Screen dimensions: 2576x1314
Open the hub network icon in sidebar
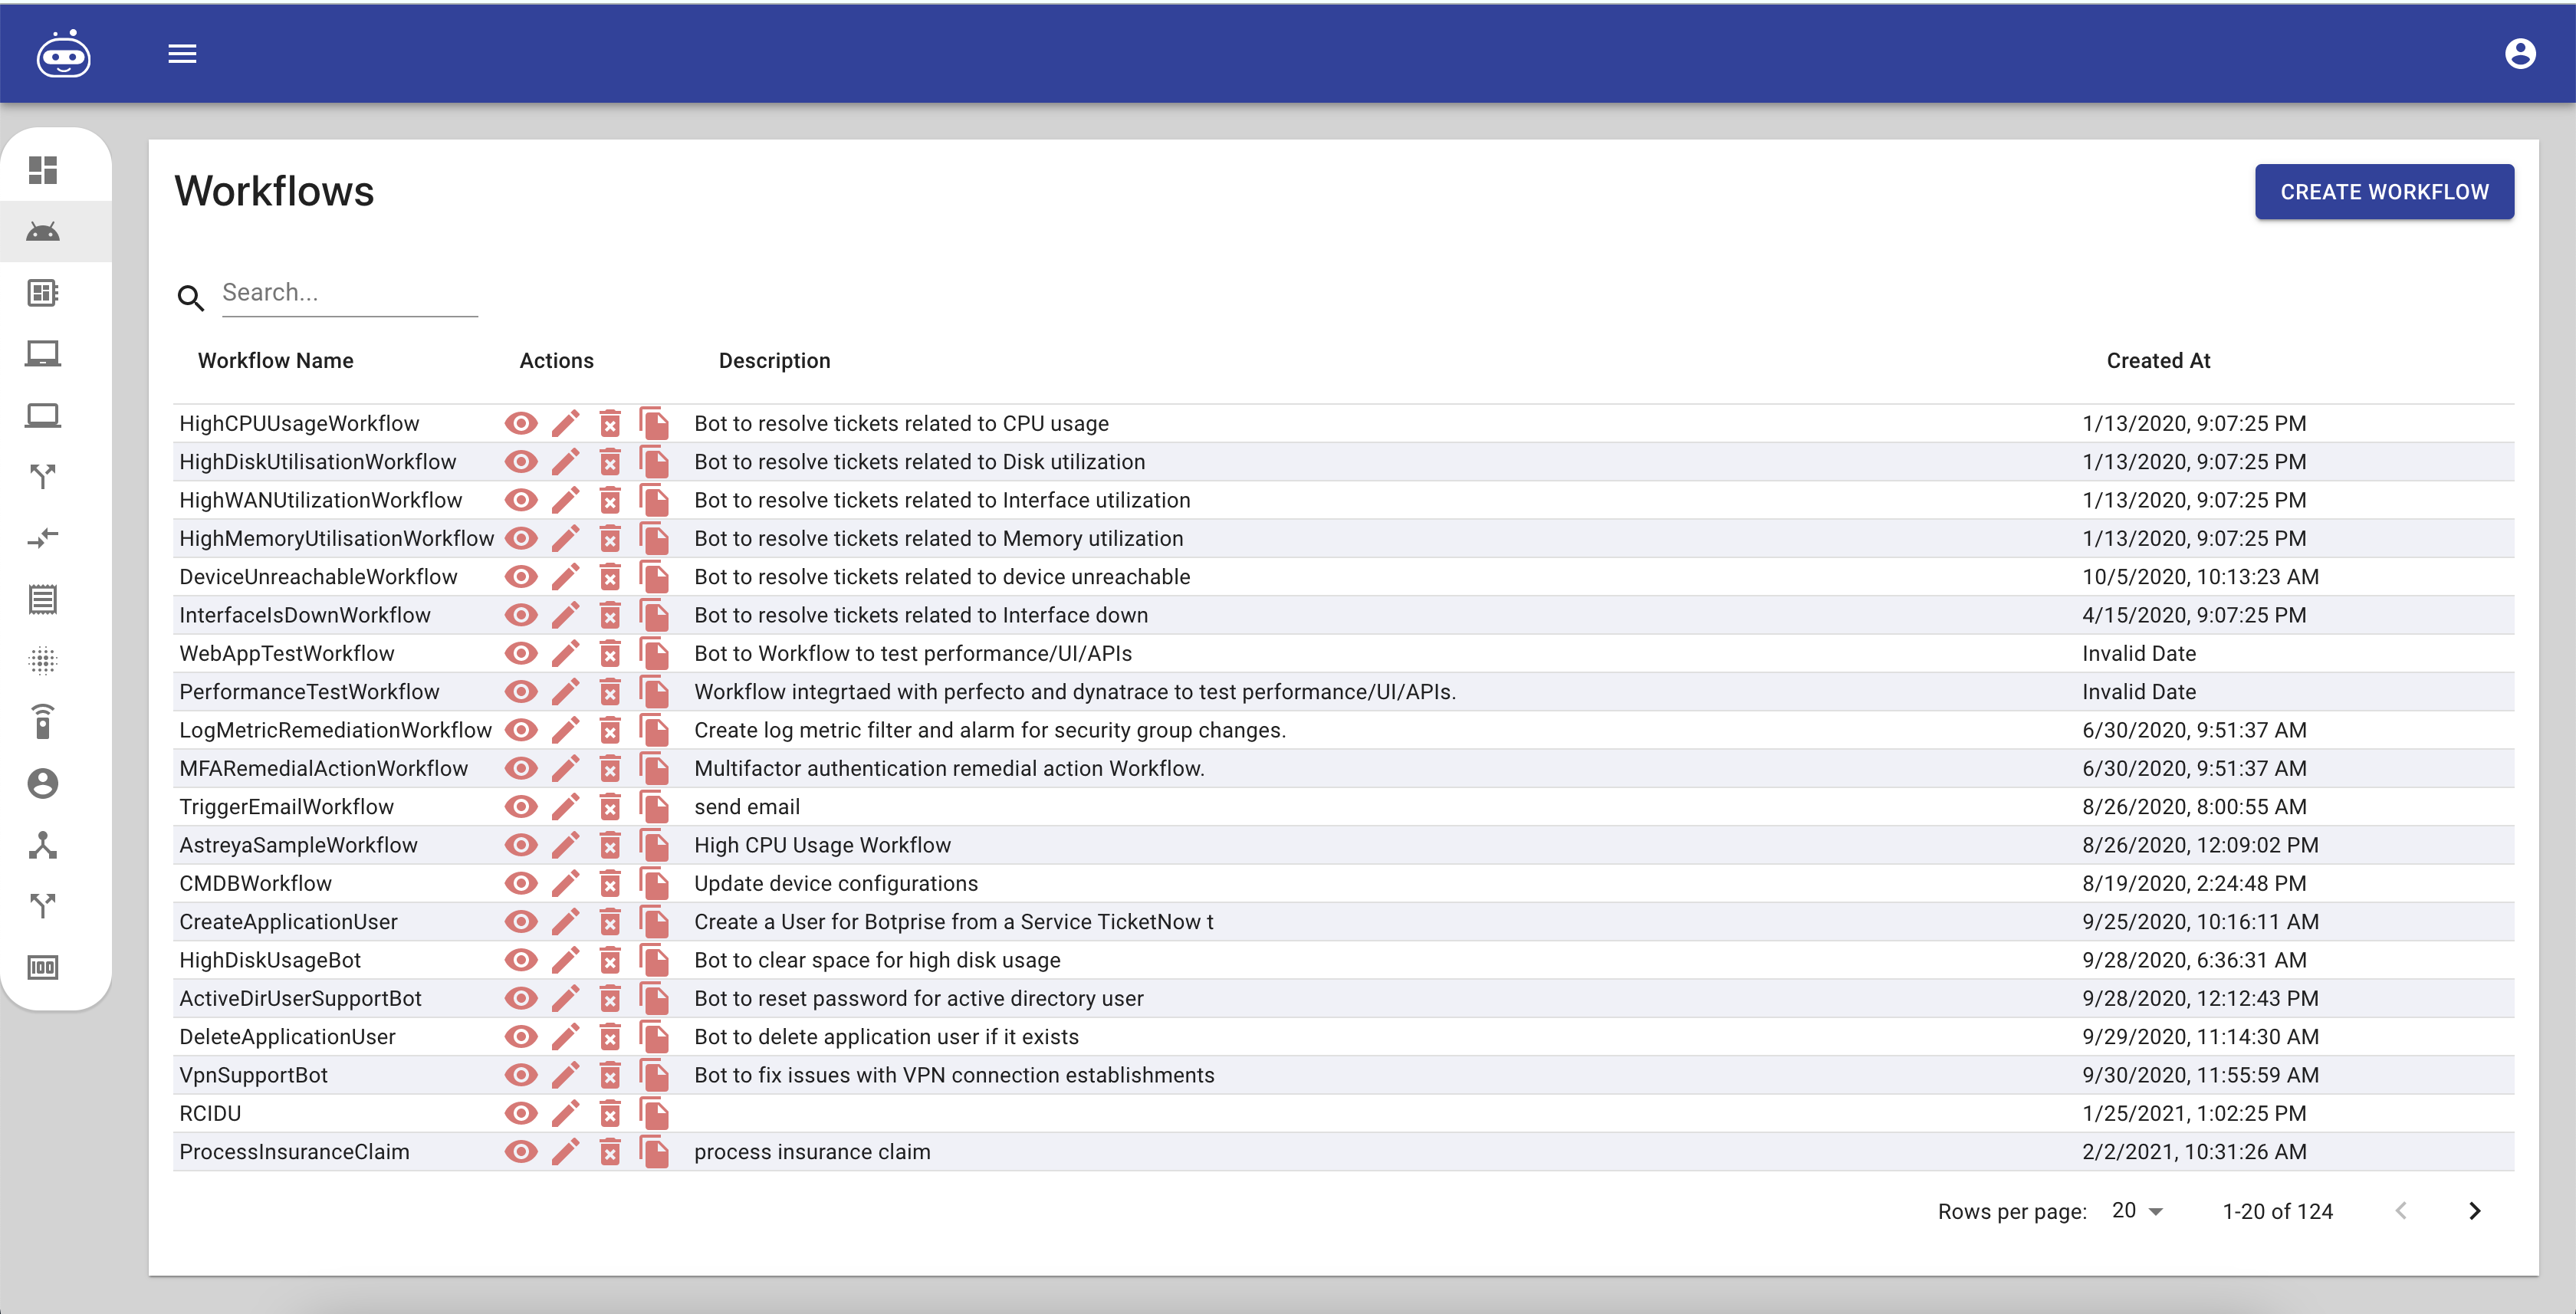(43, 845)
